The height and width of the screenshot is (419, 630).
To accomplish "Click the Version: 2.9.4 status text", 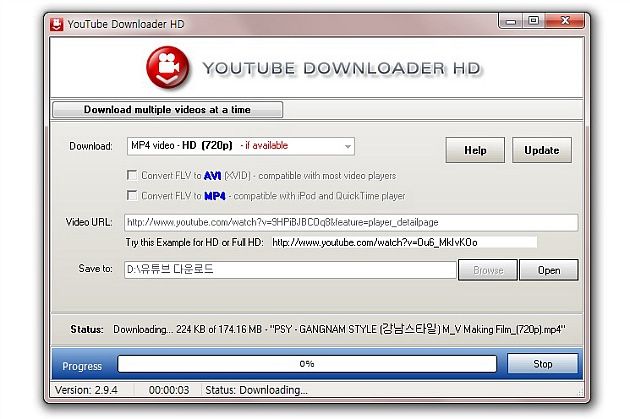I will click(86, 390).
